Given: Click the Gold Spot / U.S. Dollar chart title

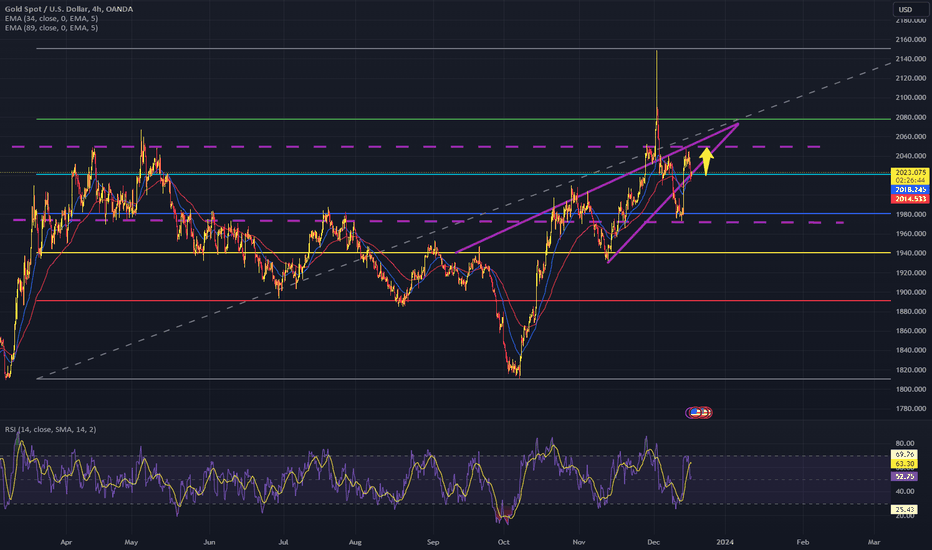Looking at the screenshot, I should coord(69,9).
